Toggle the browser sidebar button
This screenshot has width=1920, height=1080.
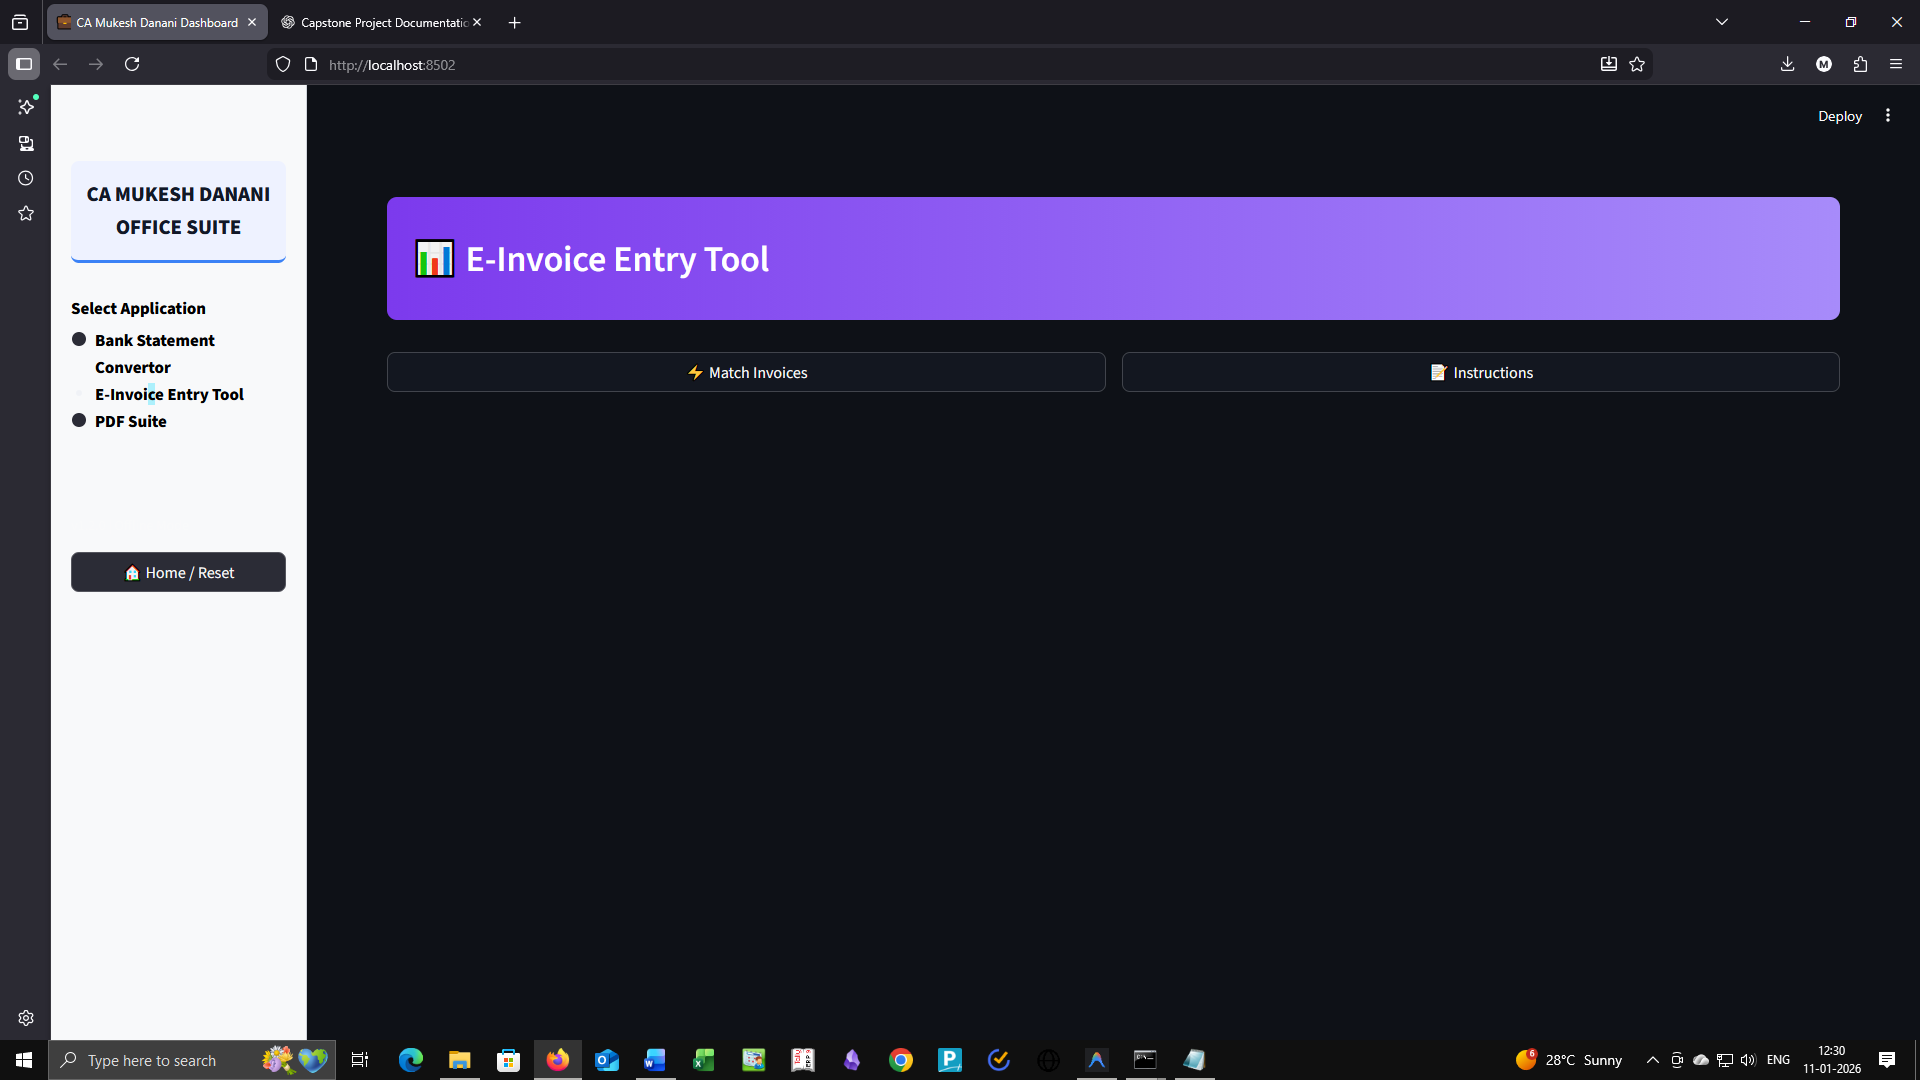[24, 64]
